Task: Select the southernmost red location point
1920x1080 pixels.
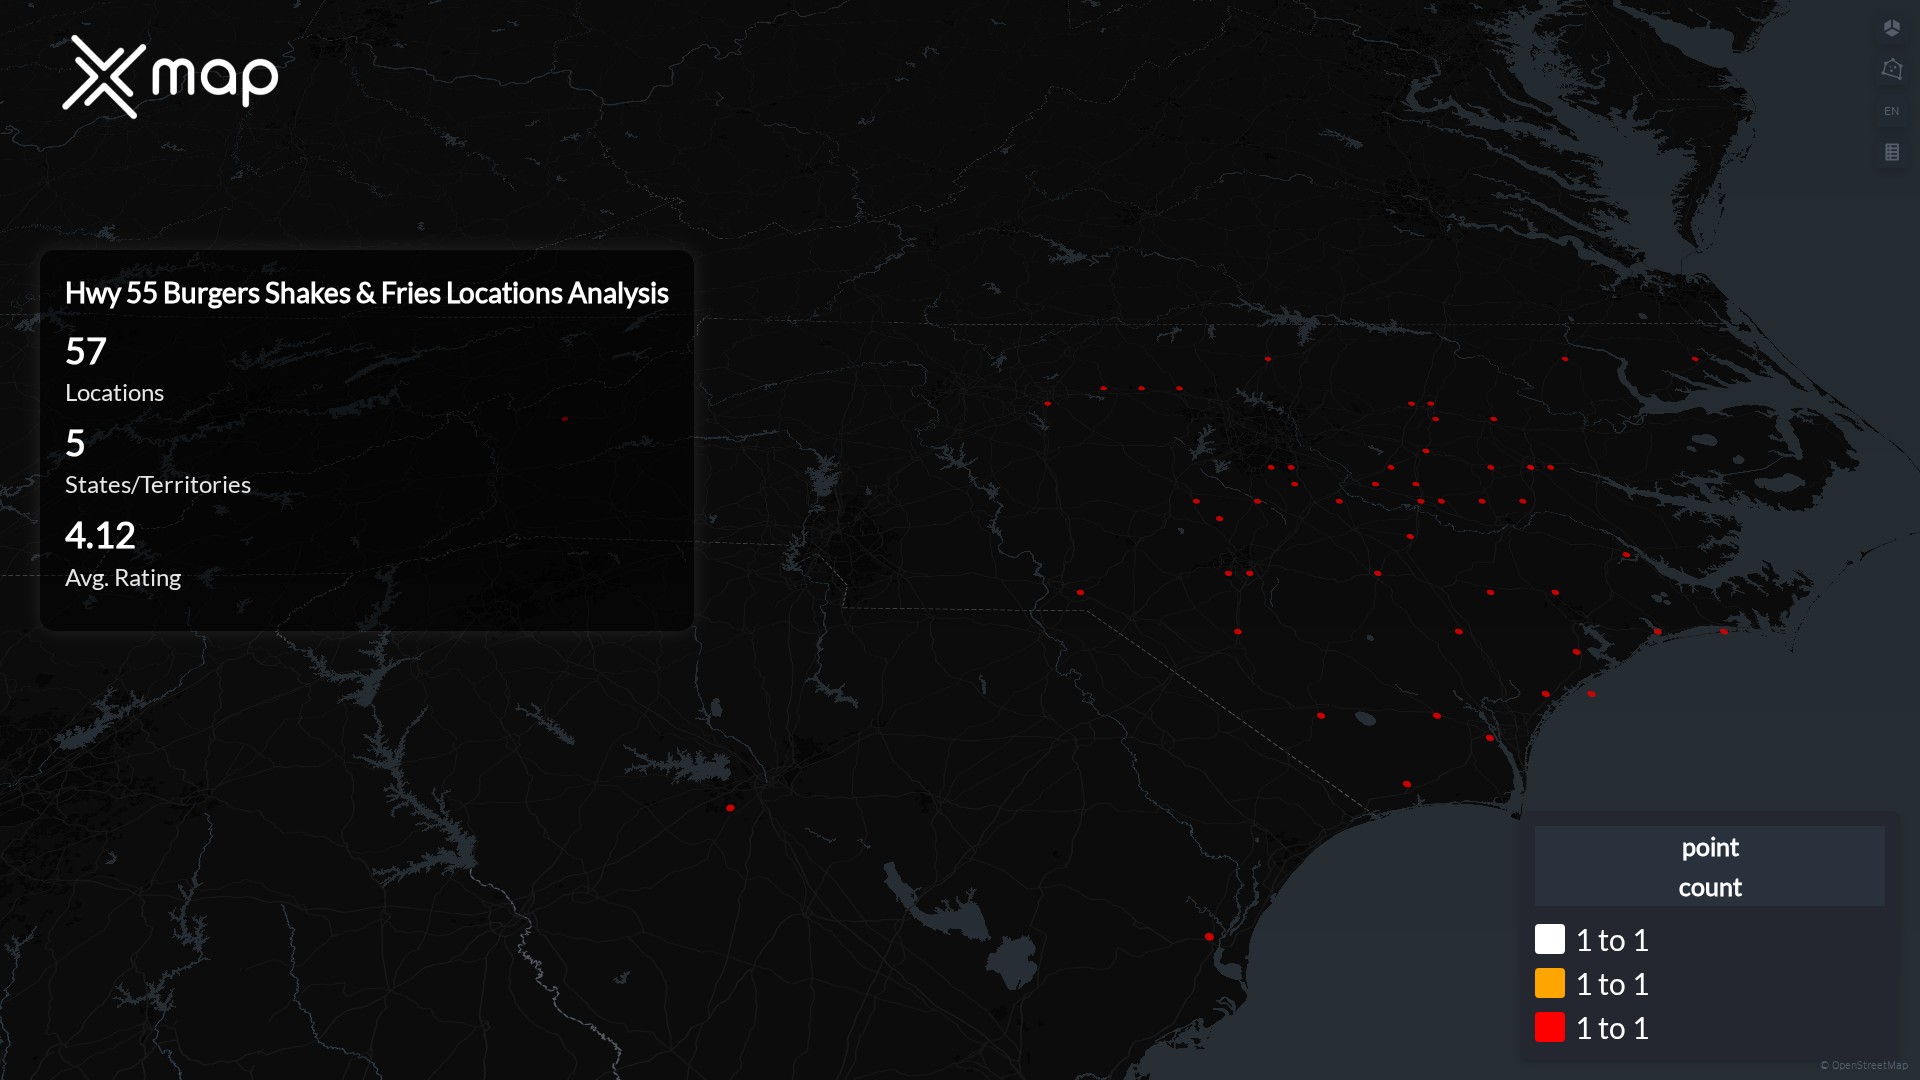Action: 1209,937
